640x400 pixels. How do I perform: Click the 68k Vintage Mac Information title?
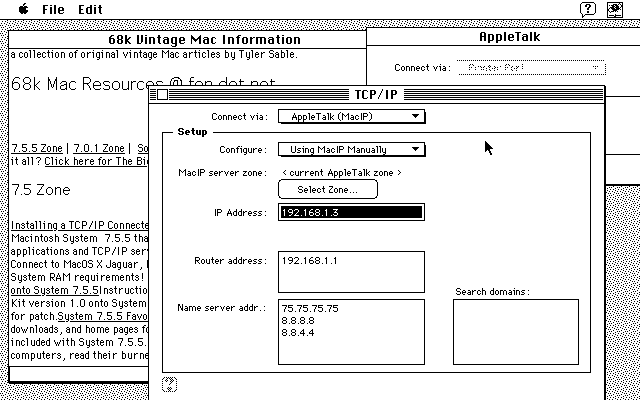[x=204, y=40]
